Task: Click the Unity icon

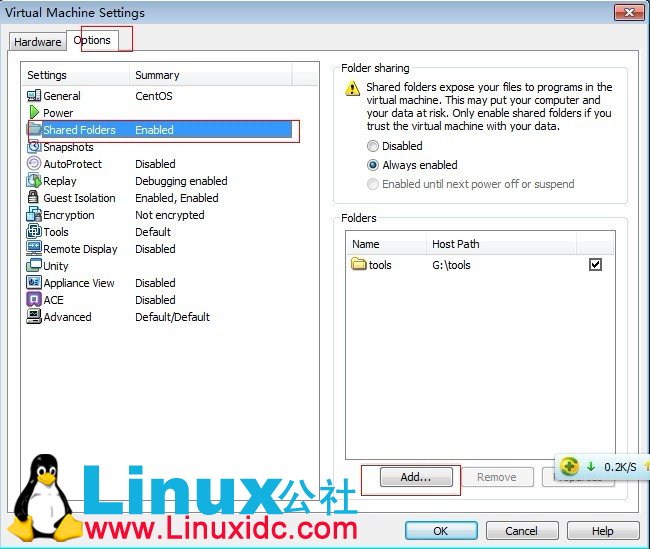Action: click(x=34, y=265)
